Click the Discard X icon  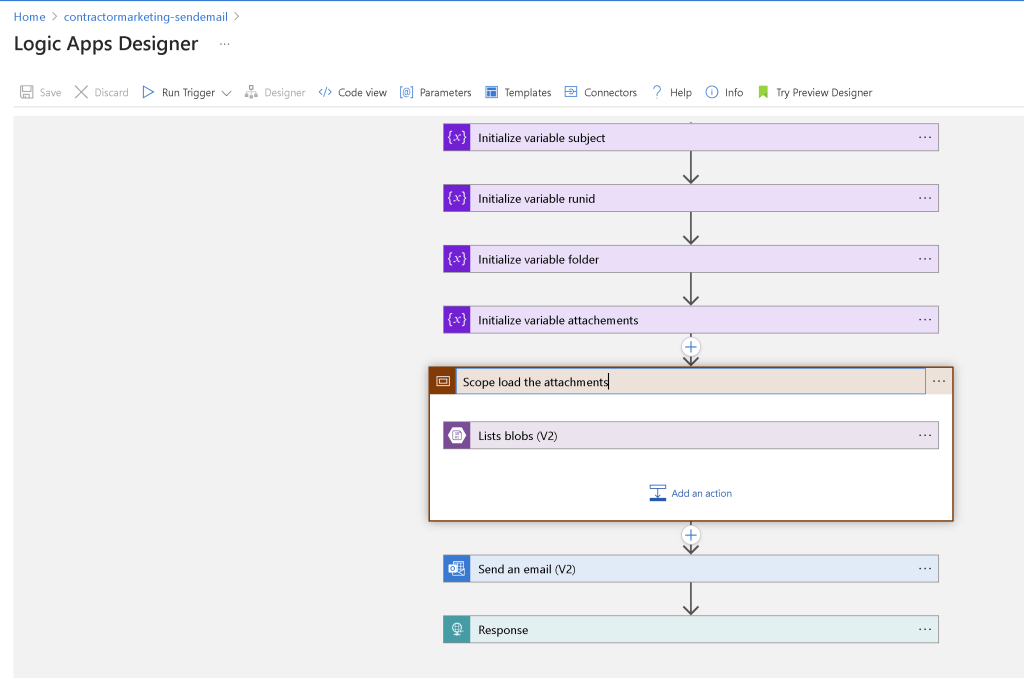coord(81,92)
